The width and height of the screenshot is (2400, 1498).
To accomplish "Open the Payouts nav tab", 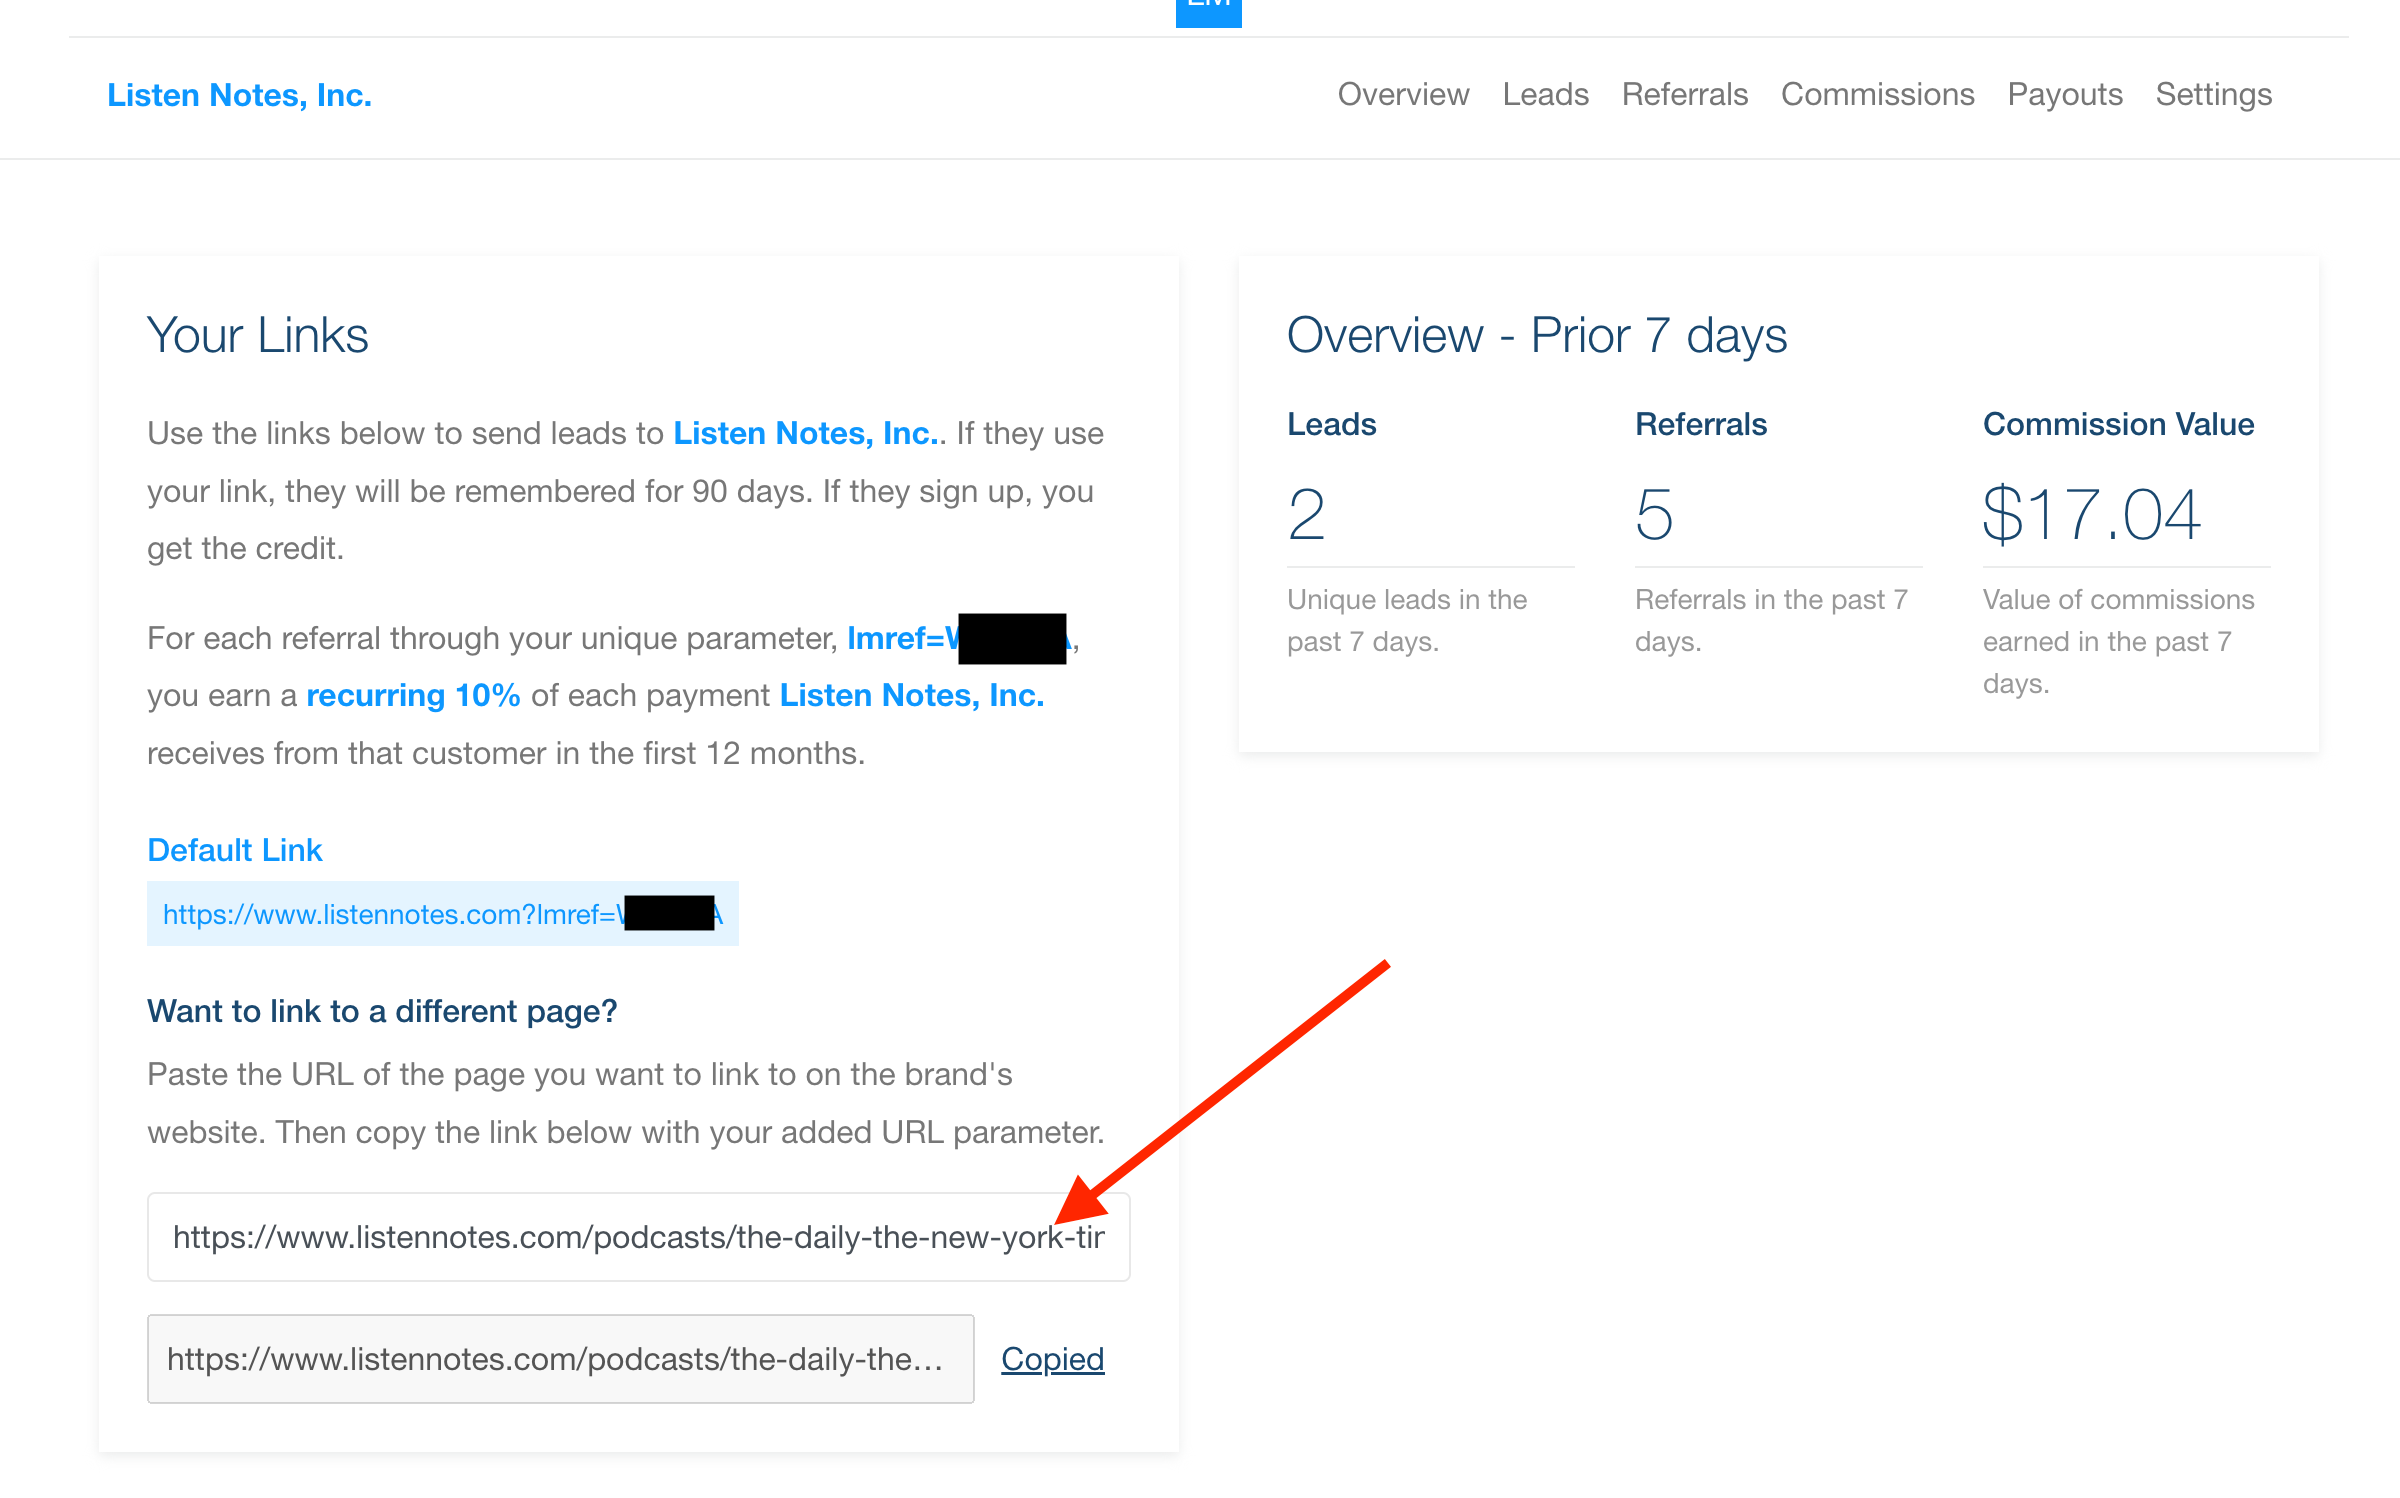I will pos(2064,94).
